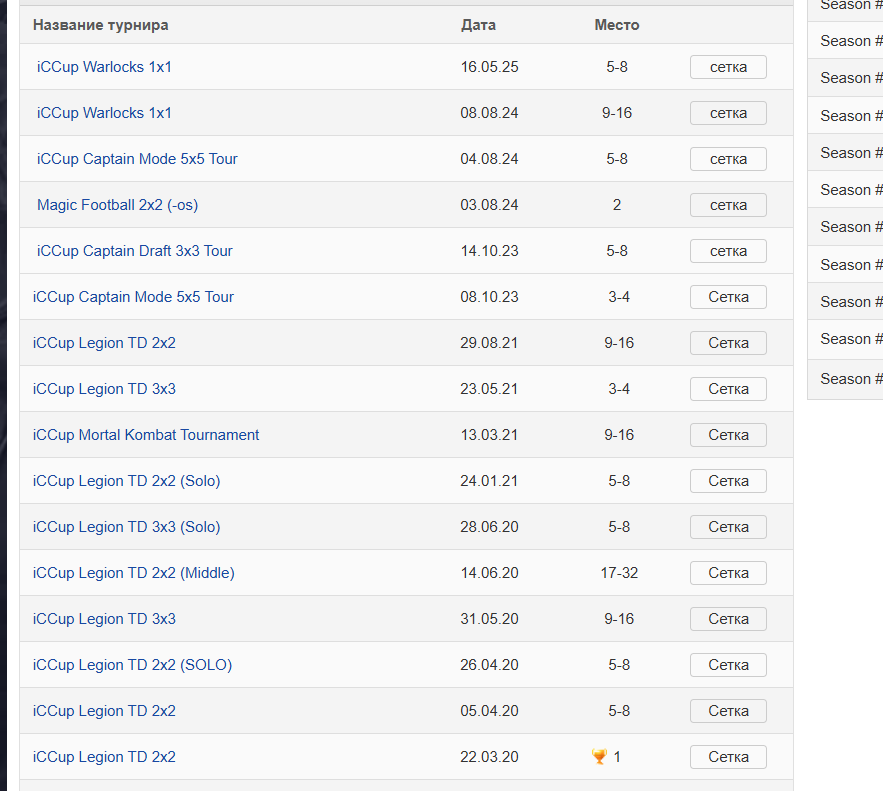Click сетка button for 08.08.24 Warlocks row

click(728, 113)
